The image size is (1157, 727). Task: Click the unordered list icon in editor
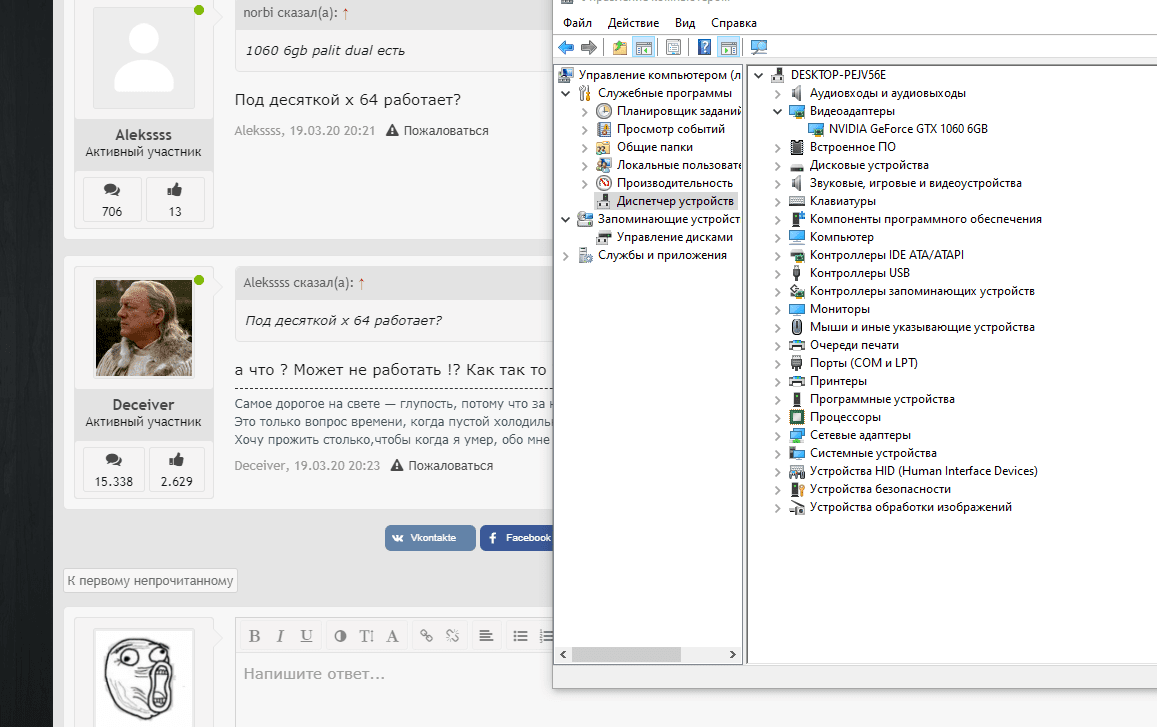[x=520, y=635]
